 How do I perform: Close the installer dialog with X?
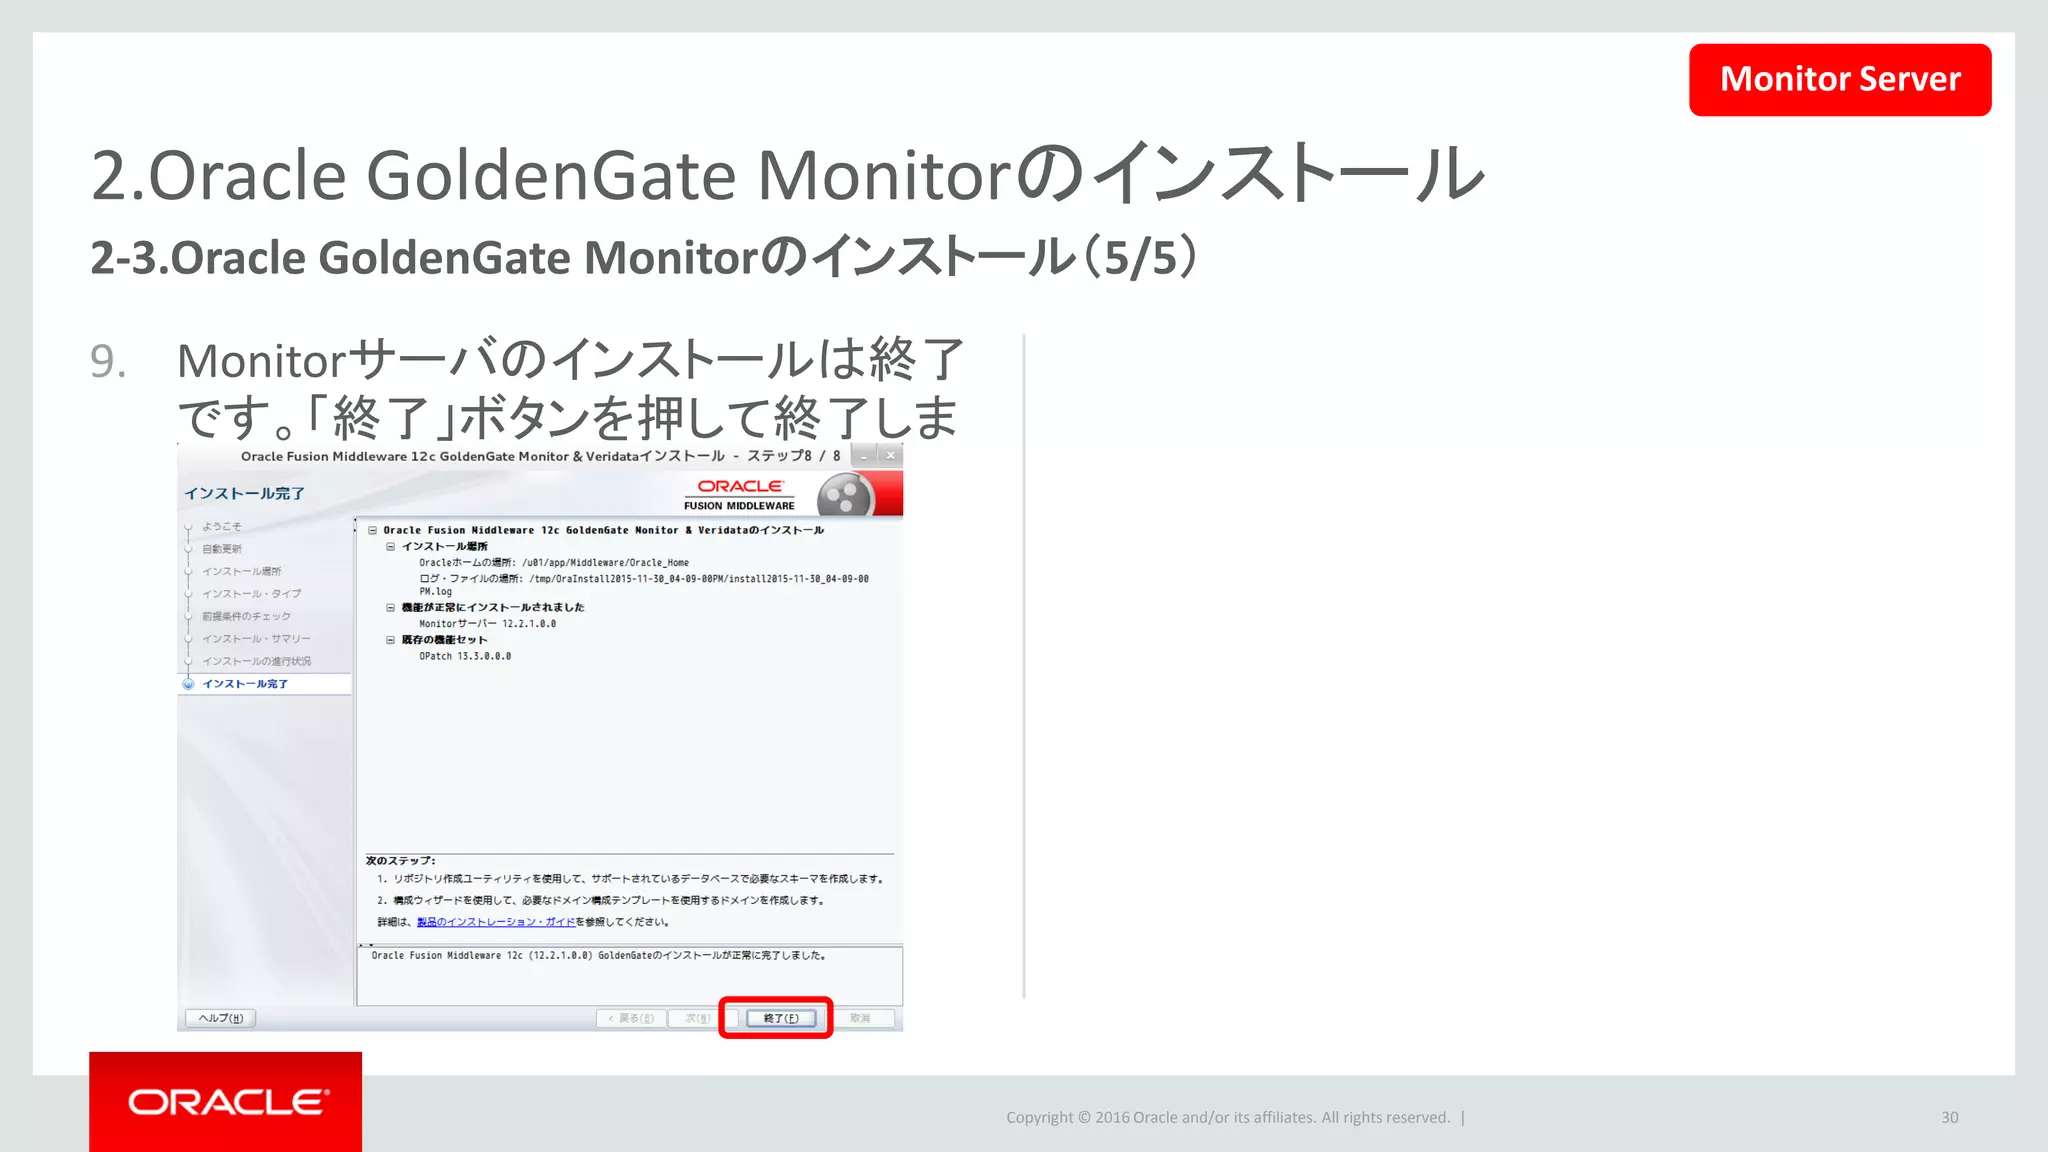point(890,456)
